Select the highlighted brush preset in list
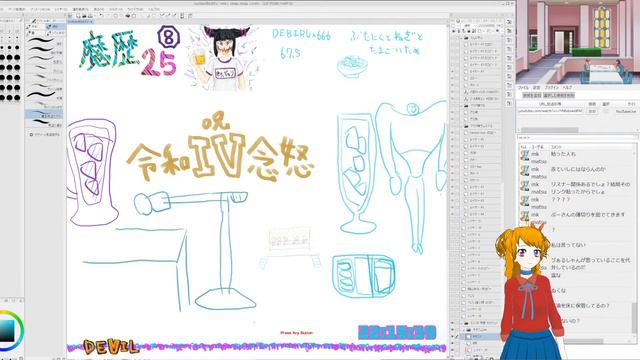 point(44,113)
